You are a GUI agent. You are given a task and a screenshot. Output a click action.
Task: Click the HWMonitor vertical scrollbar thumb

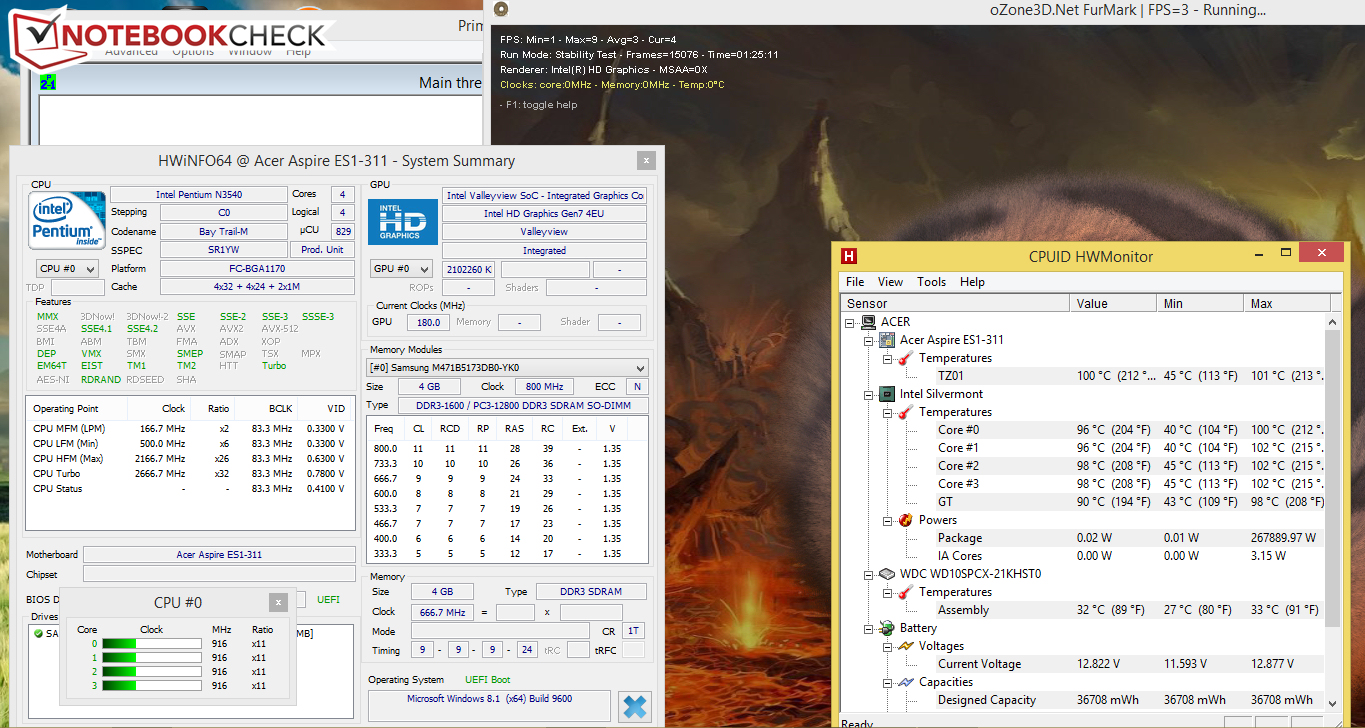click(1332, 480)
